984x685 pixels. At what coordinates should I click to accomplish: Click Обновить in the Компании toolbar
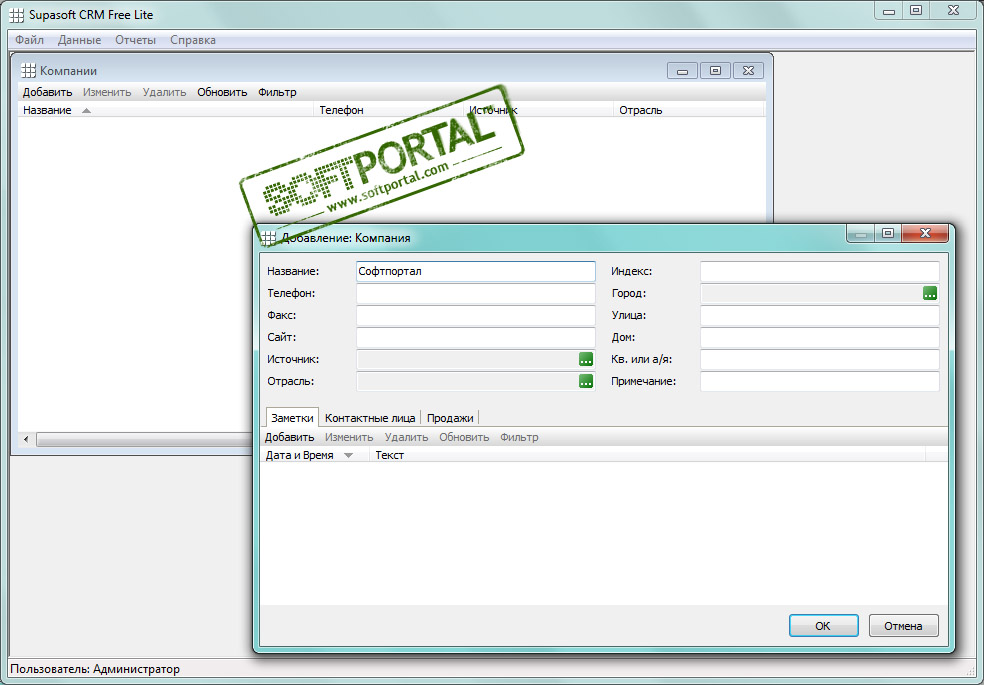tap(222, 92)
